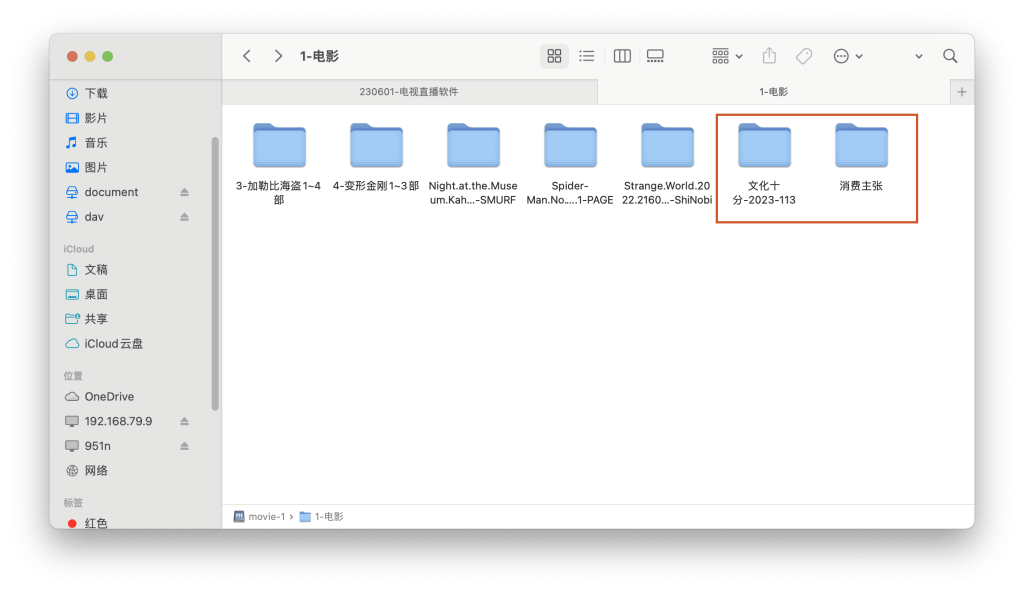Select the Strange.World.2022 folder

tap(667, 164)
